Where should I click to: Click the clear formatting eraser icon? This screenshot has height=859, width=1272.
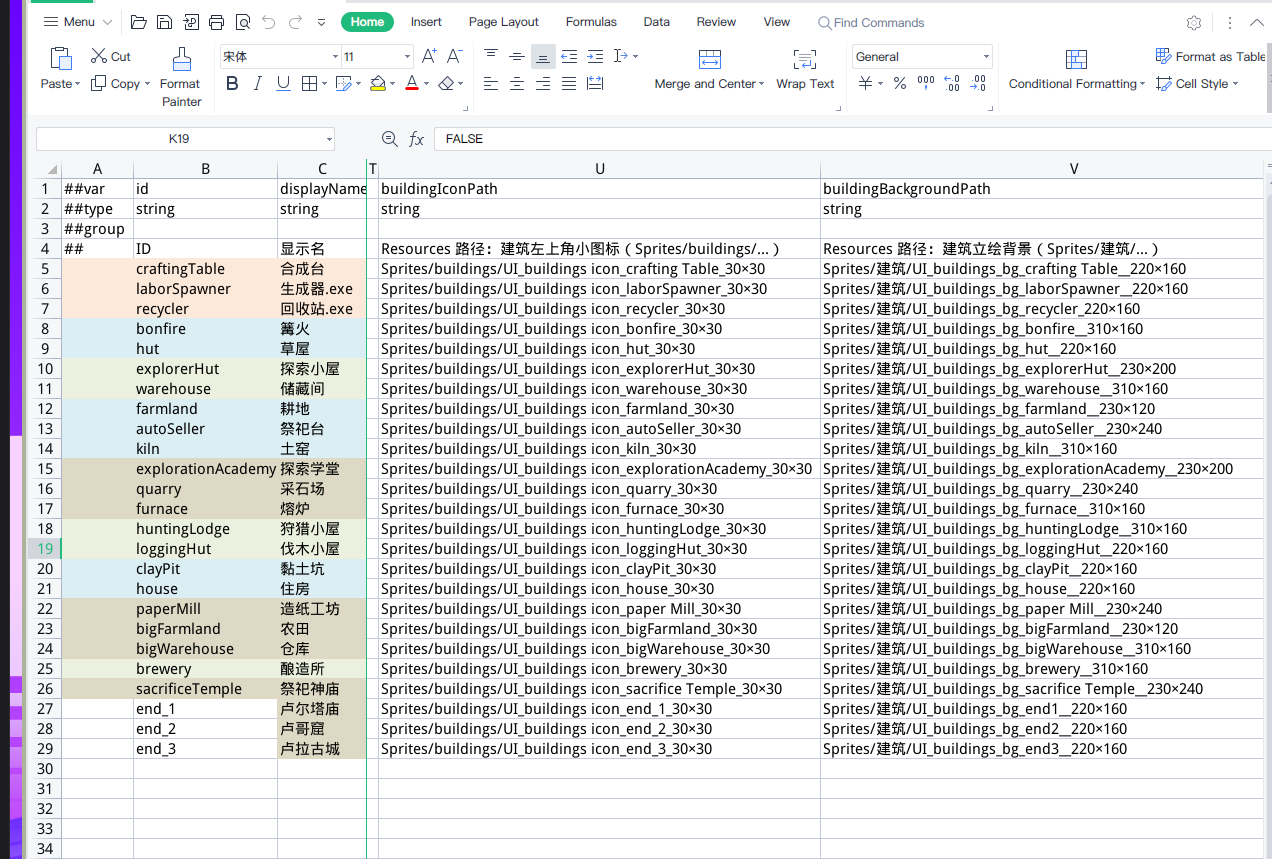[446, 84]
